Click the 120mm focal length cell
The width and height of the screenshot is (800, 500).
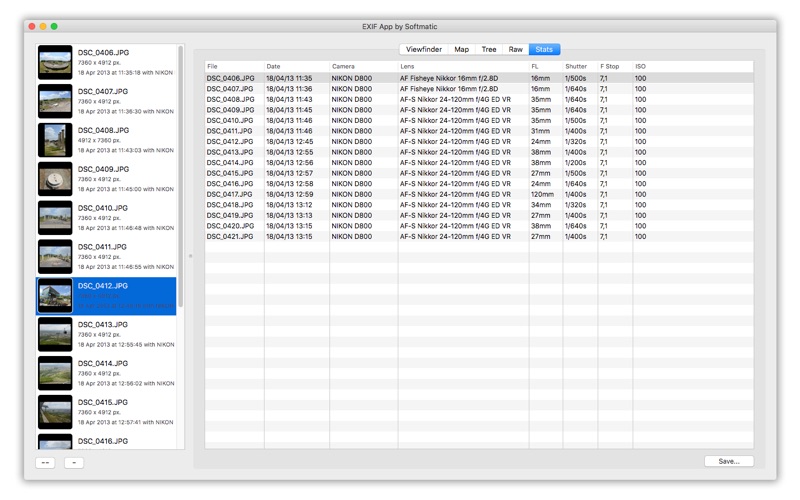[x=542, y=194]
